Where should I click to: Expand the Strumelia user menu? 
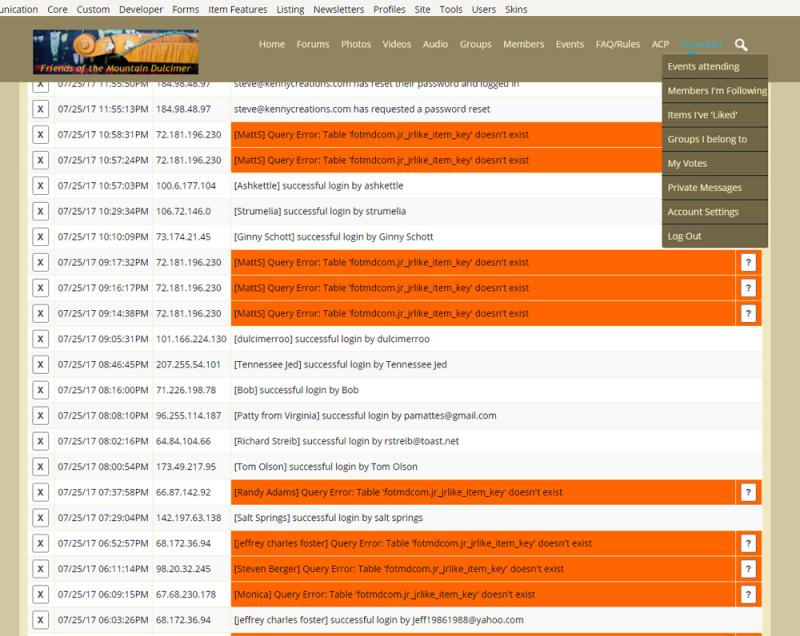click(700, 45)
